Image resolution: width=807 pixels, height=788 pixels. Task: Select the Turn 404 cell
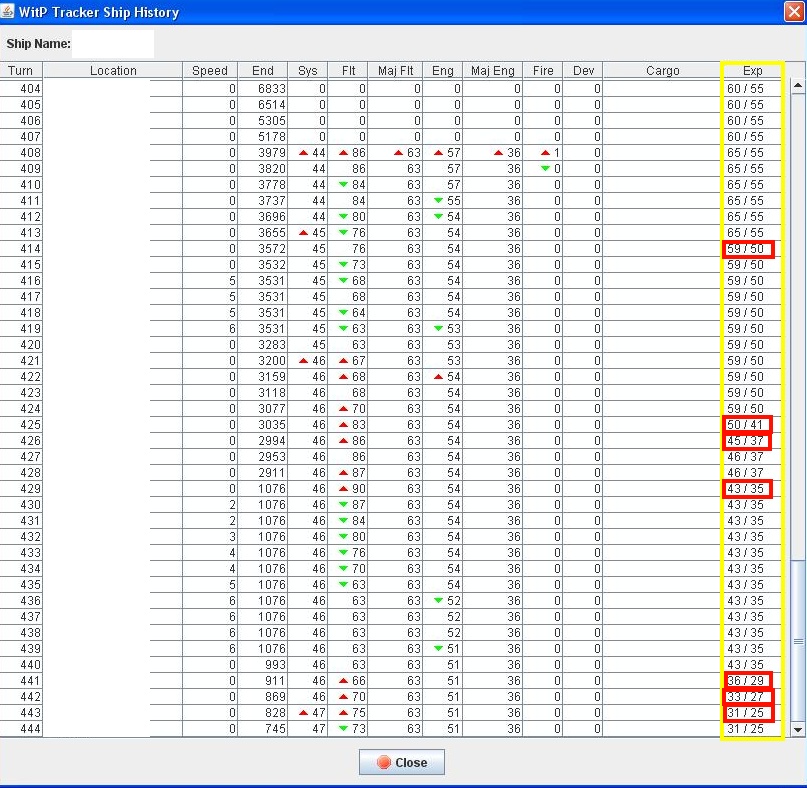[x=21, y=89]
